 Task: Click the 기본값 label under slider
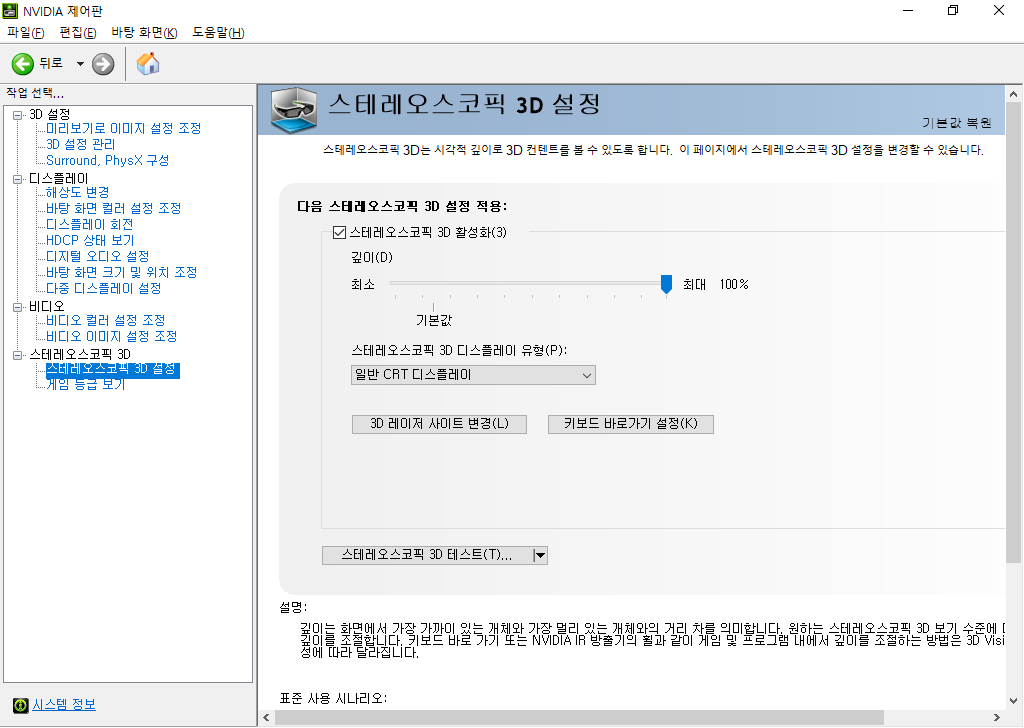(x=434, y=321)
